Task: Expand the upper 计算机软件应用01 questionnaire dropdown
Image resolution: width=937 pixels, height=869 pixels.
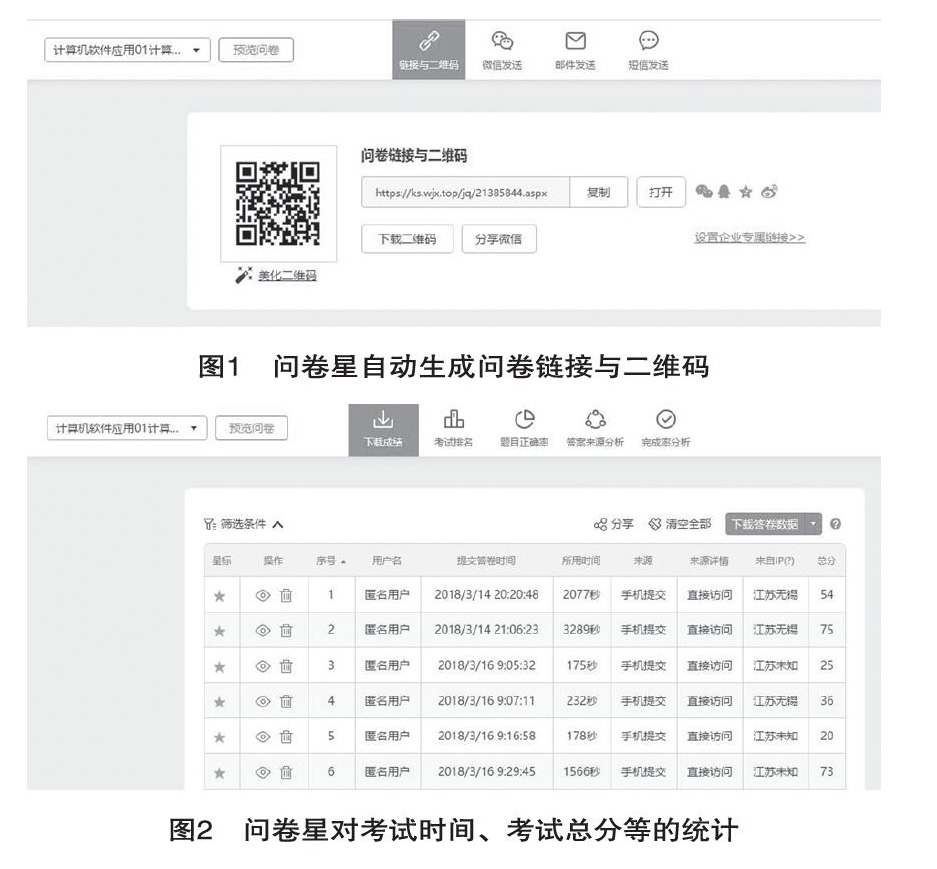Action: click(127, 50)
